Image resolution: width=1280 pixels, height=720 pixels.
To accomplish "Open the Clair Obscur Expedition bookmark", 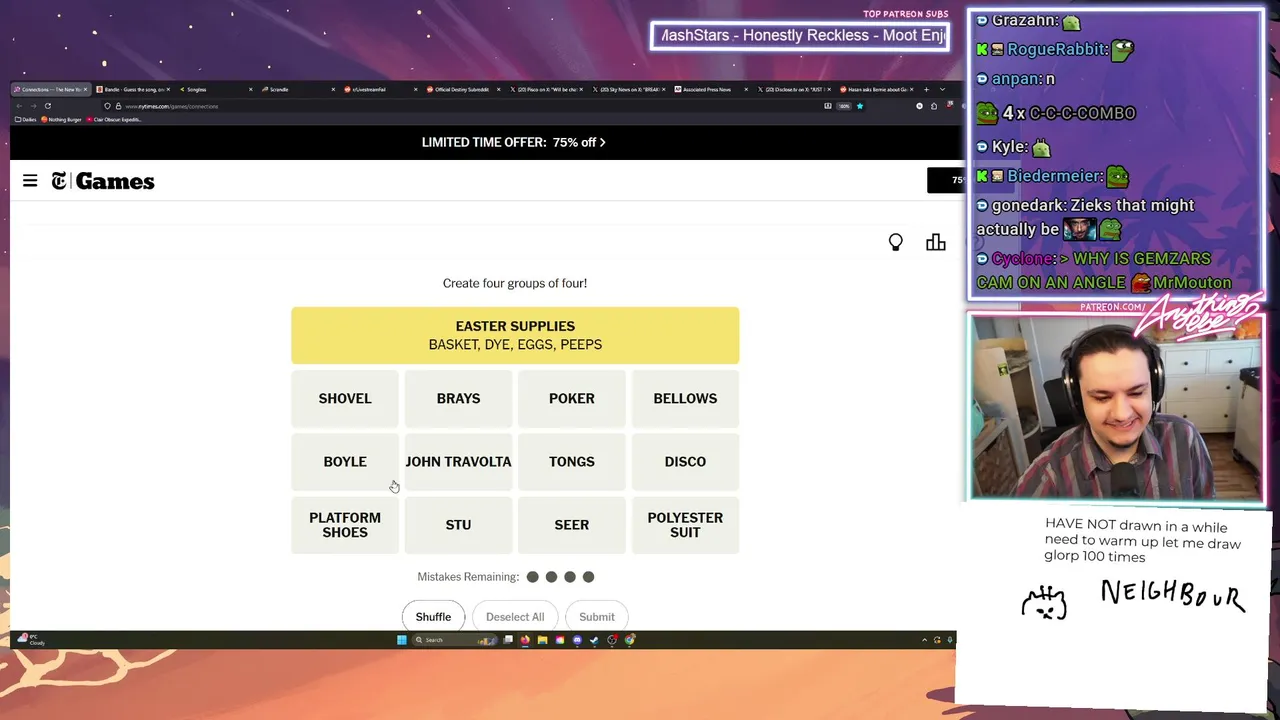I will point(115,119).
